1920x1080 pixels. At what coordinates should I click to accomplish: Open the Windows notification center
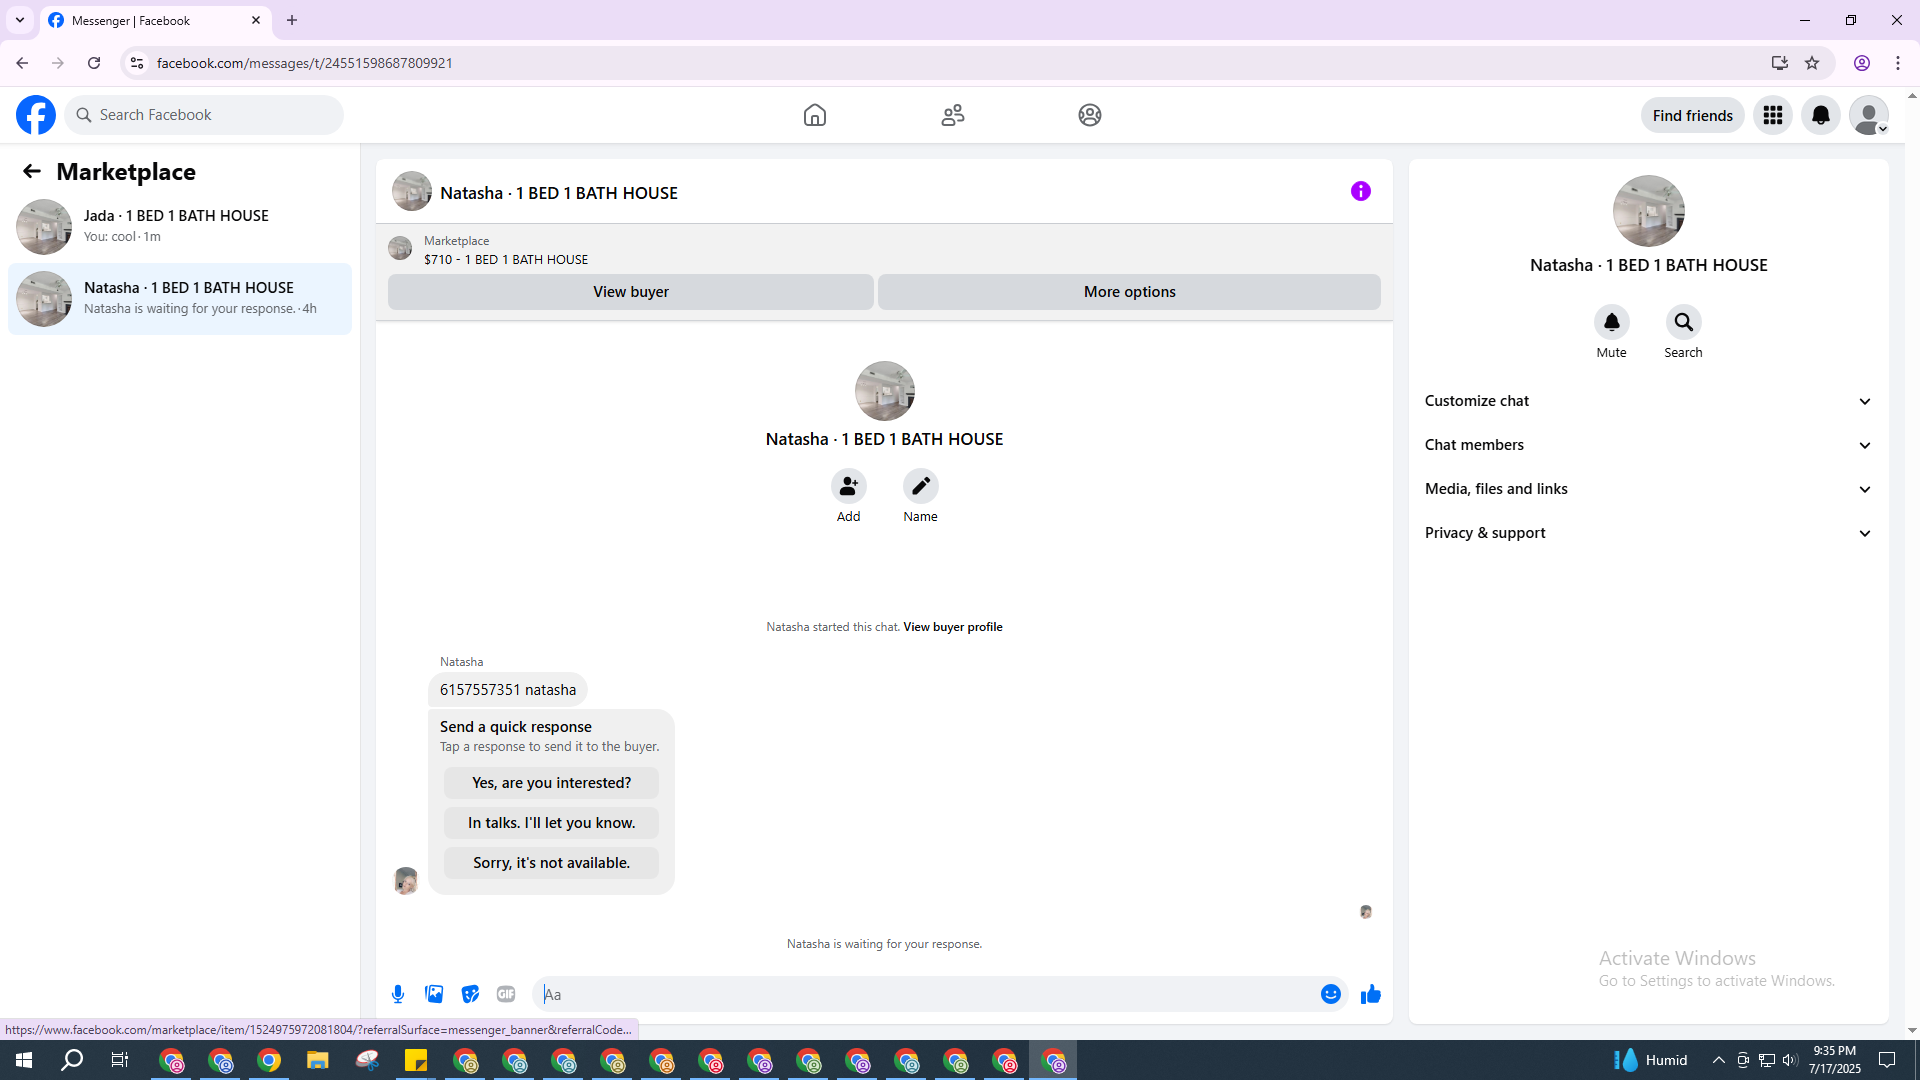point(1887,1060)
